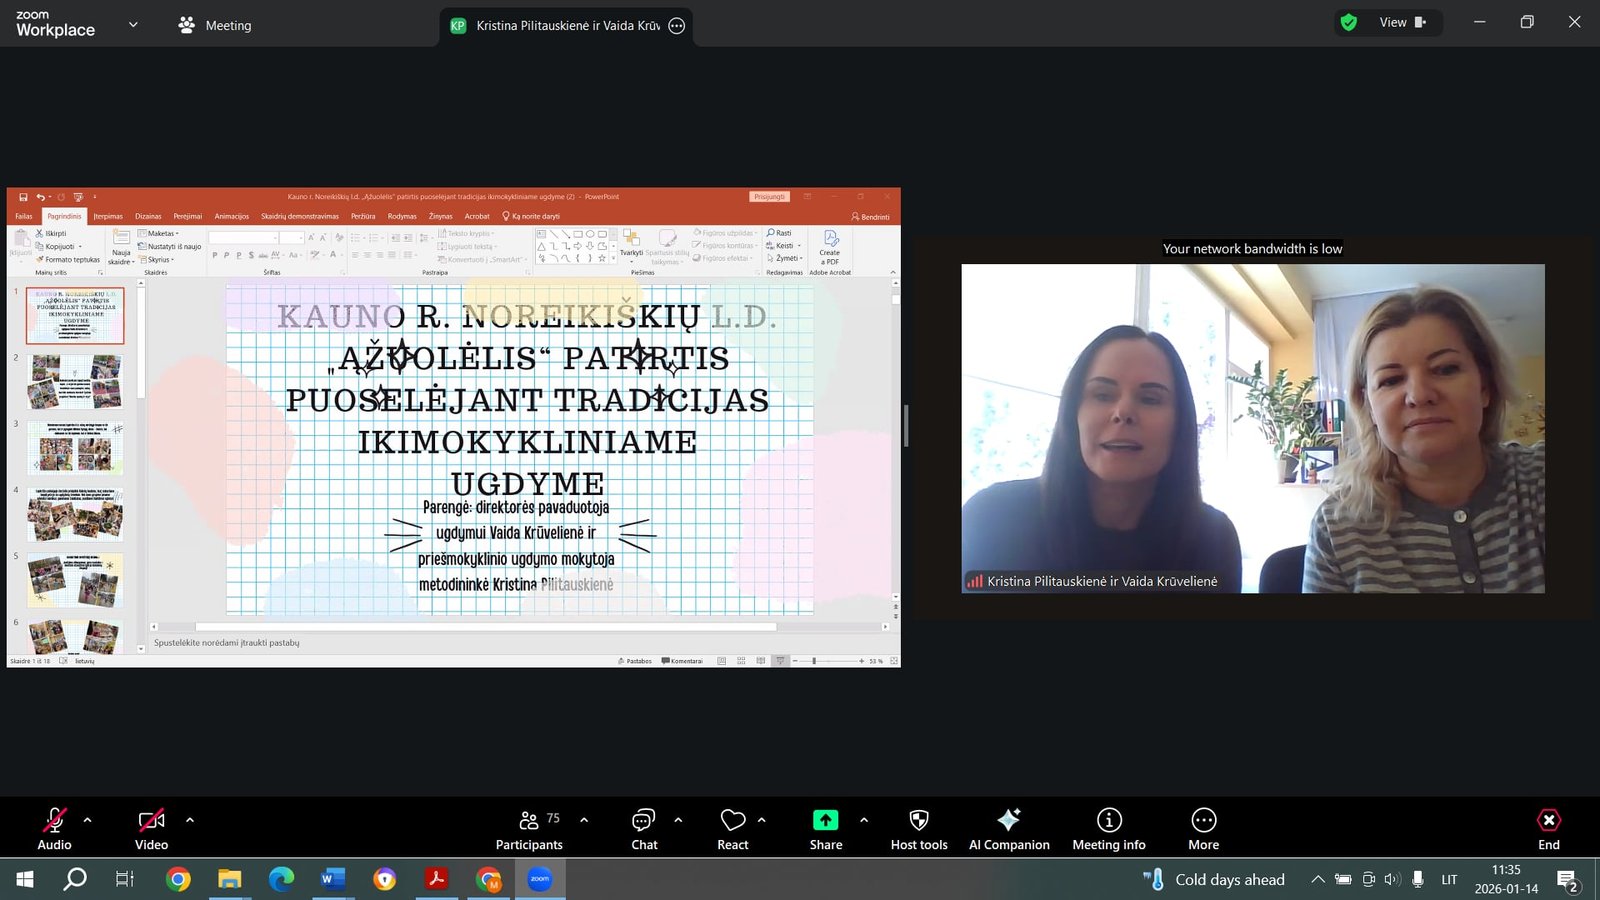
Task: Start sharing screen with Share button
Action: (825, 829)
